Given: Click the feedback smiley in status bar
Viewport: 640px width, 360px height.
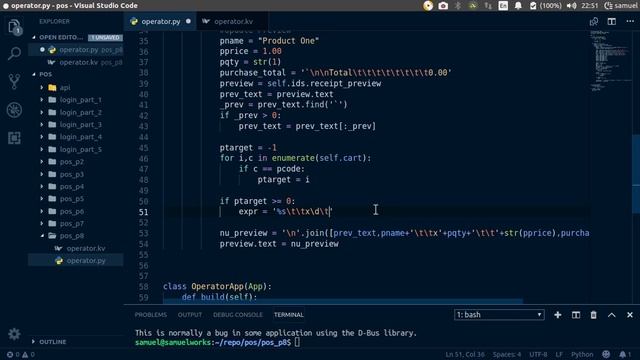Looking at the screenshot, I should [x=606, y=354].
